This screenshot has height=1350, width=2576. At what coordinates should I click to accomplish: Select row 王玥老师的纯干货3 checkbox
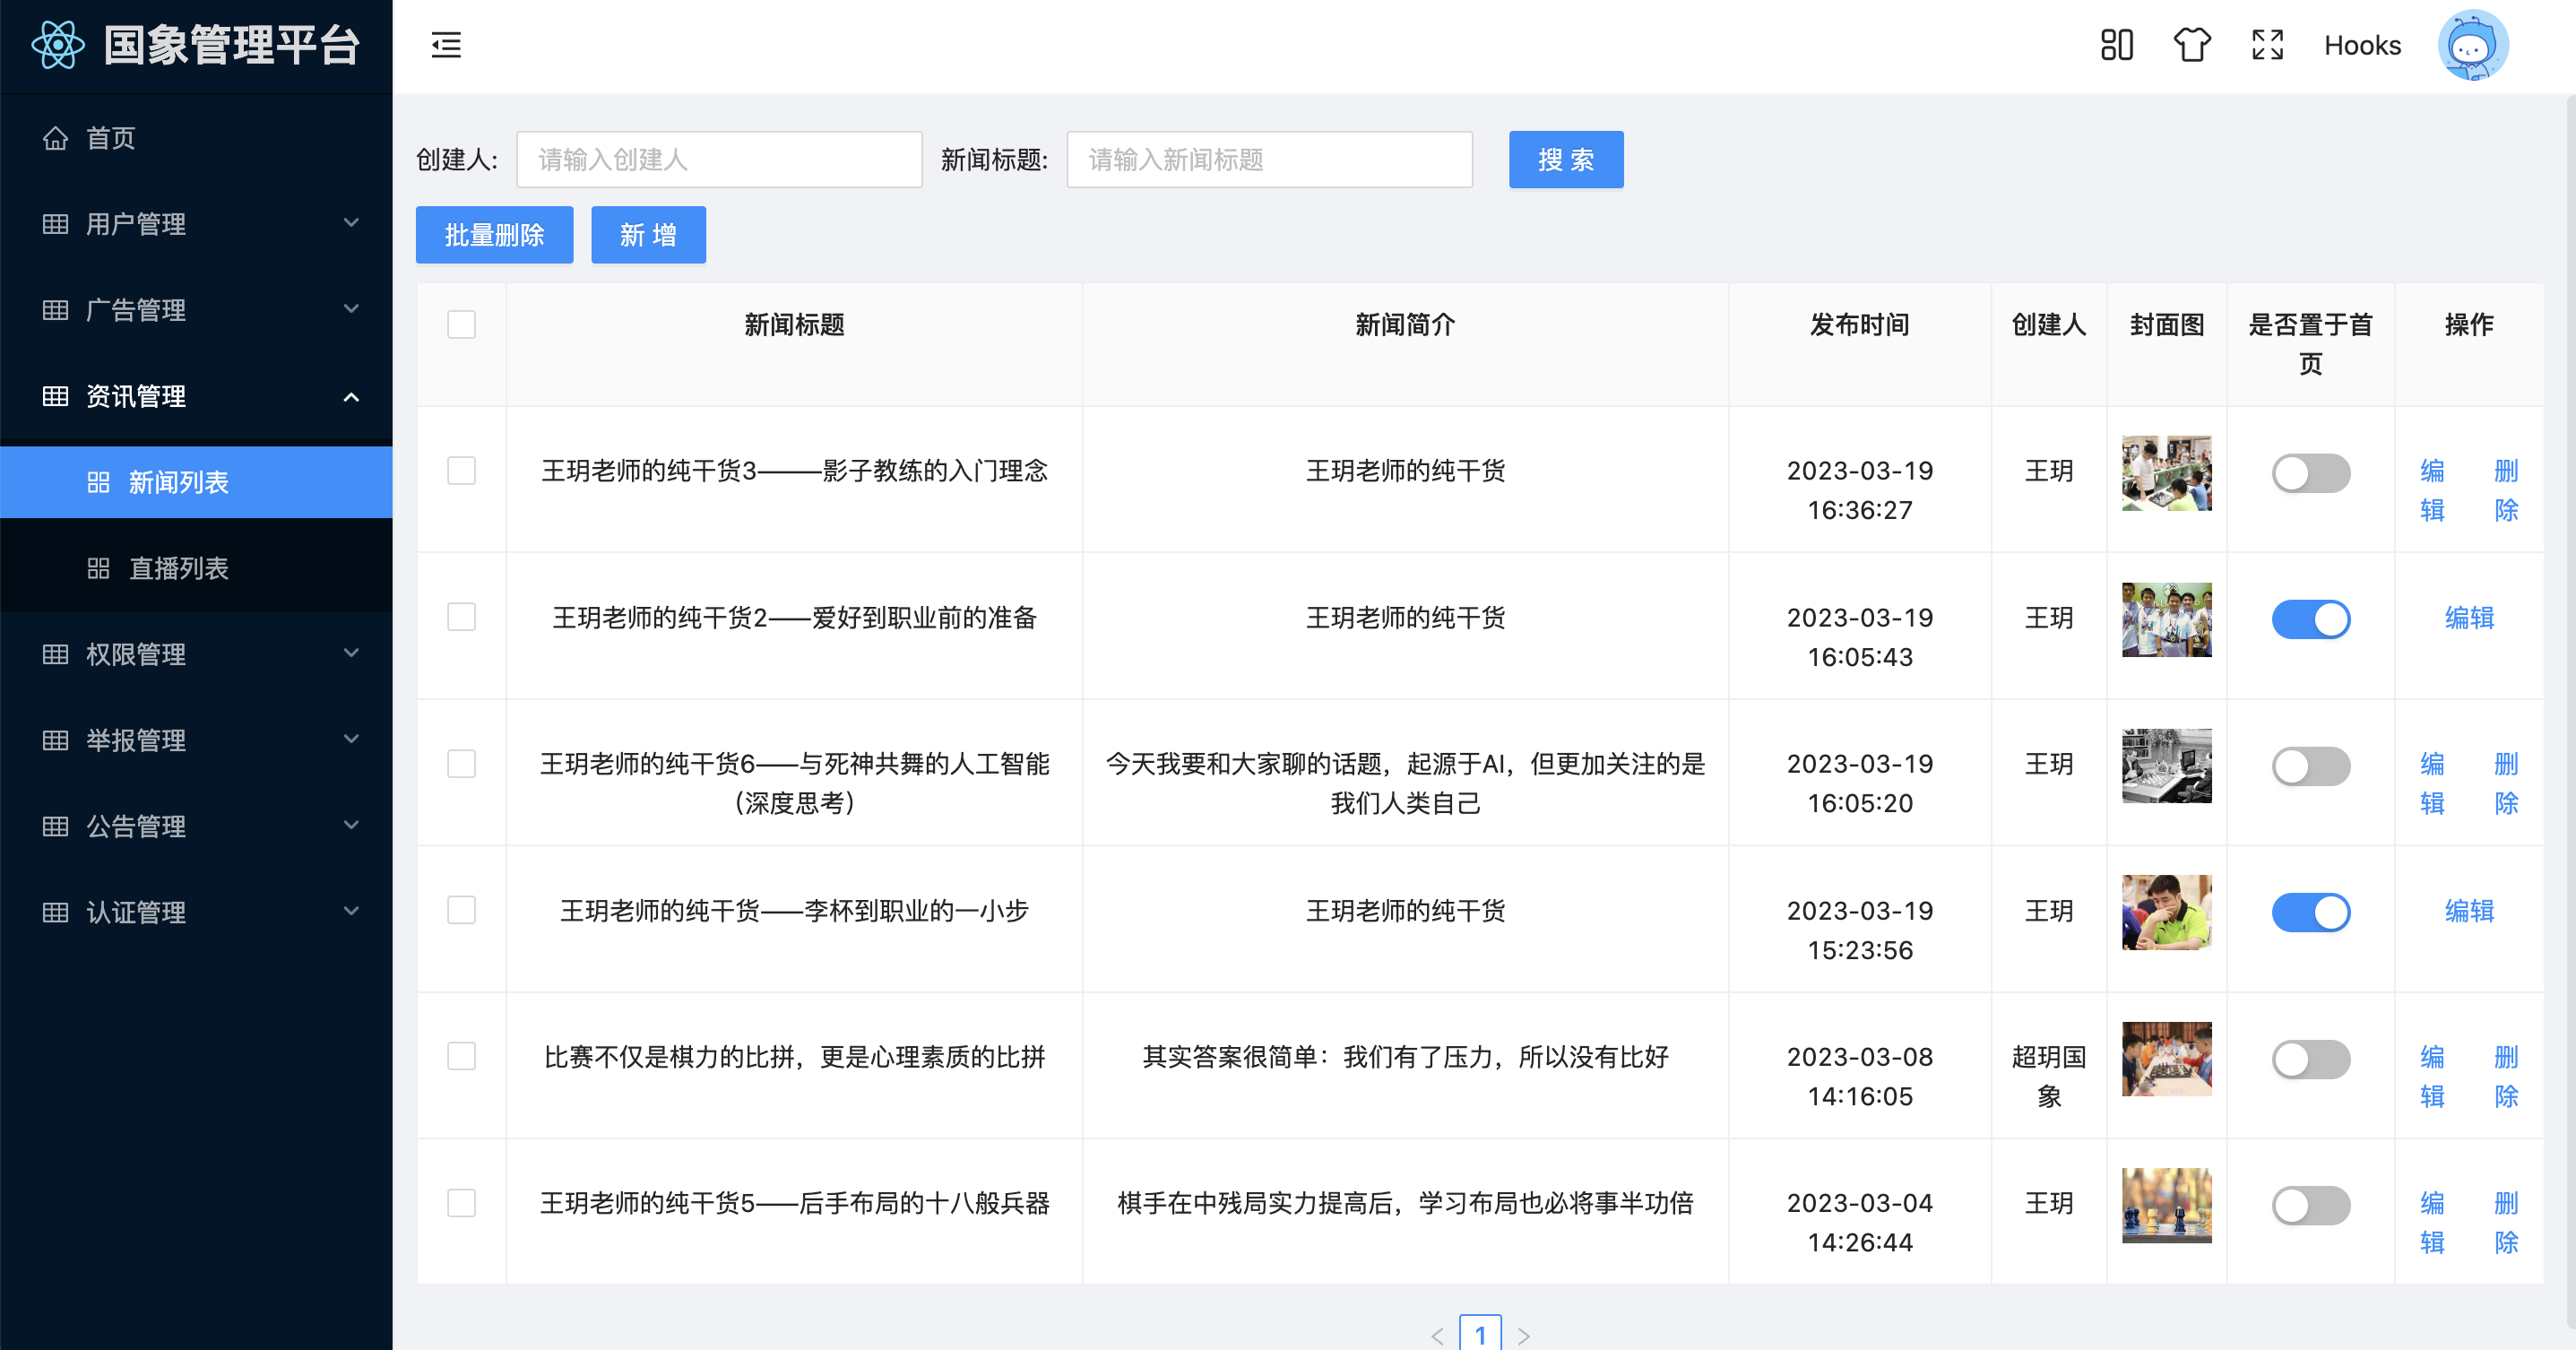461,470
